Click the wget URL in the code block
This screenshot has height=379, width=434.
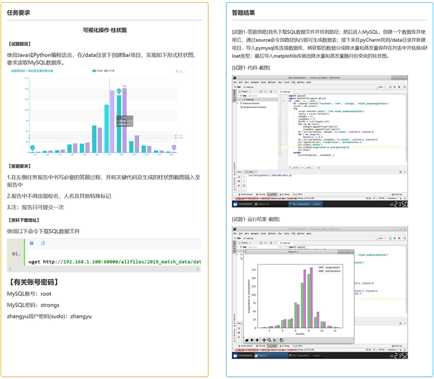click(122, 262)
